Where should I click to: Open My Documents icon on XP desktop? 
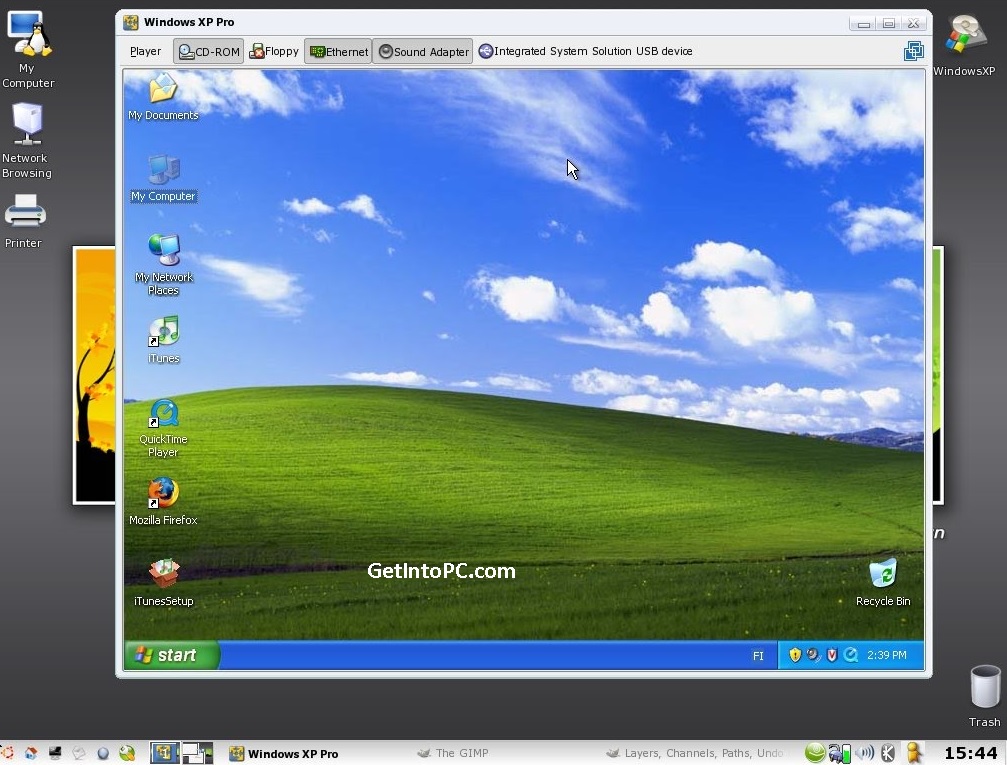[x=163, y=97]
